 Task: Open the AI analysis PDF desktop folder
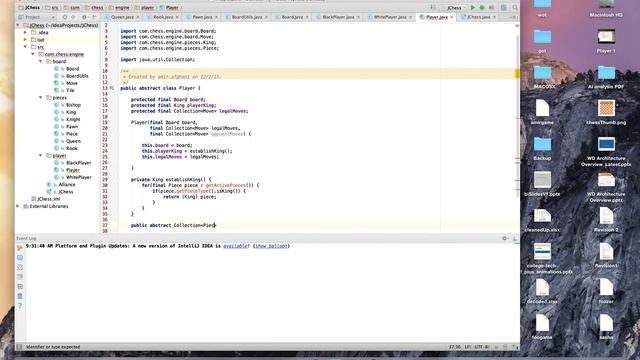coord(606,77)
